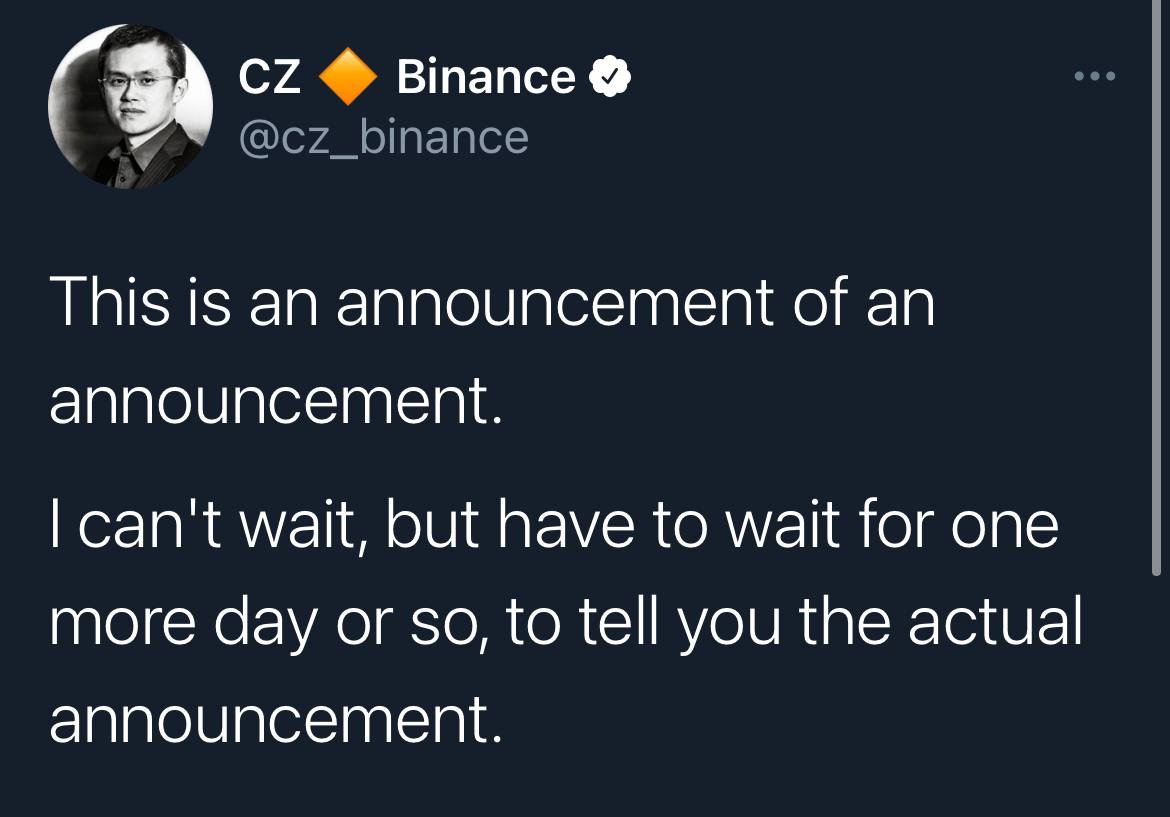The height and width of the screenshot is (817, 1170).
Task: Click "Binance" in the display name
Action: pos(486,78)
